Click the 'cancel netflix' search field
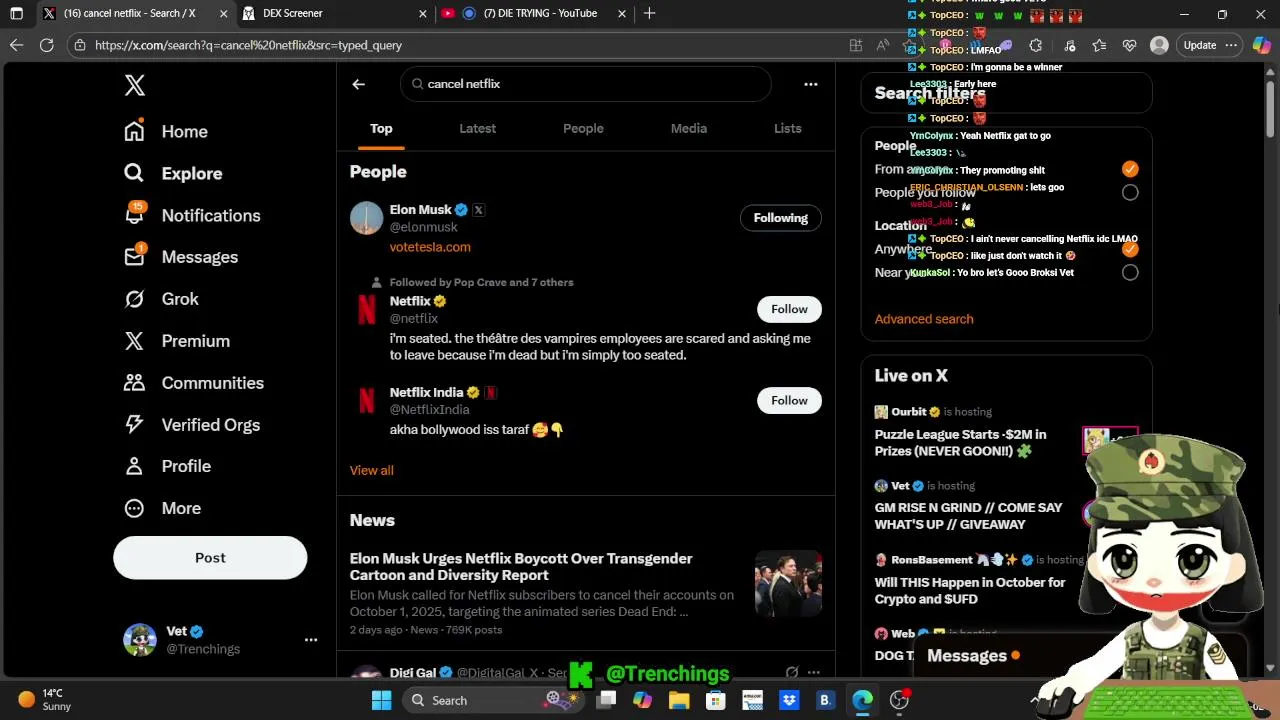 (x=586, y=84)
